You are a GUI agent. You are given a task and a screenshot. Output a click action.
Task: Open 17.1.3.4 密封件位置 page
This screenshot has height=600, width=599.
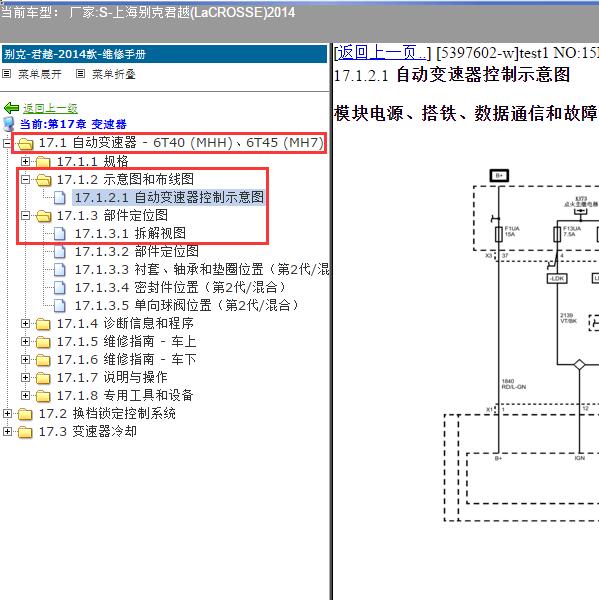[180, 287]
